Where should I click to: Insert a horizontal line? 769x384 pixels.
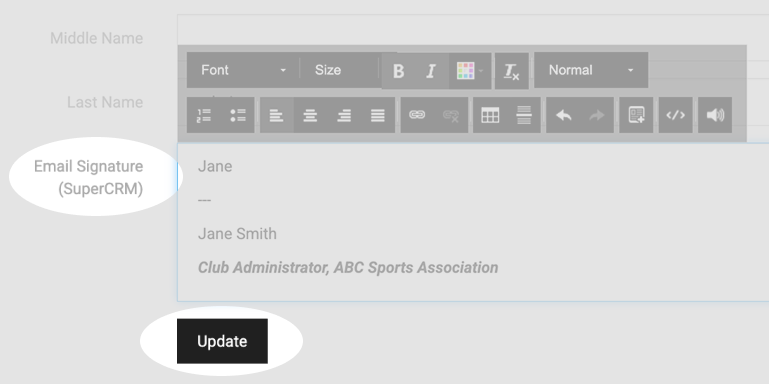tap(524, 115)
